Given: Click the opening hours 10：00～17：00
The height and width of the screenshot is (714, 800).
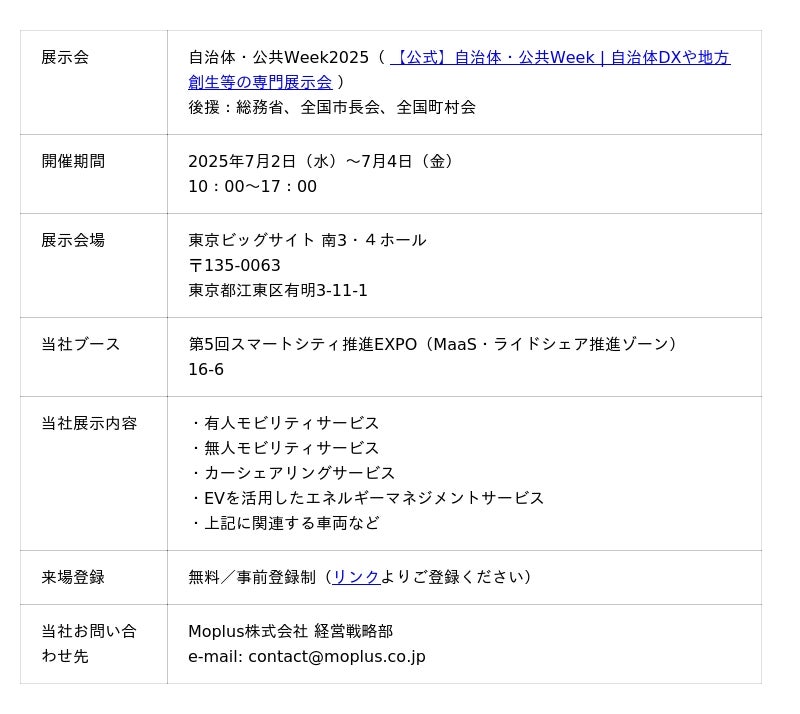Looking at the screenshot, I should coord(253,186).
